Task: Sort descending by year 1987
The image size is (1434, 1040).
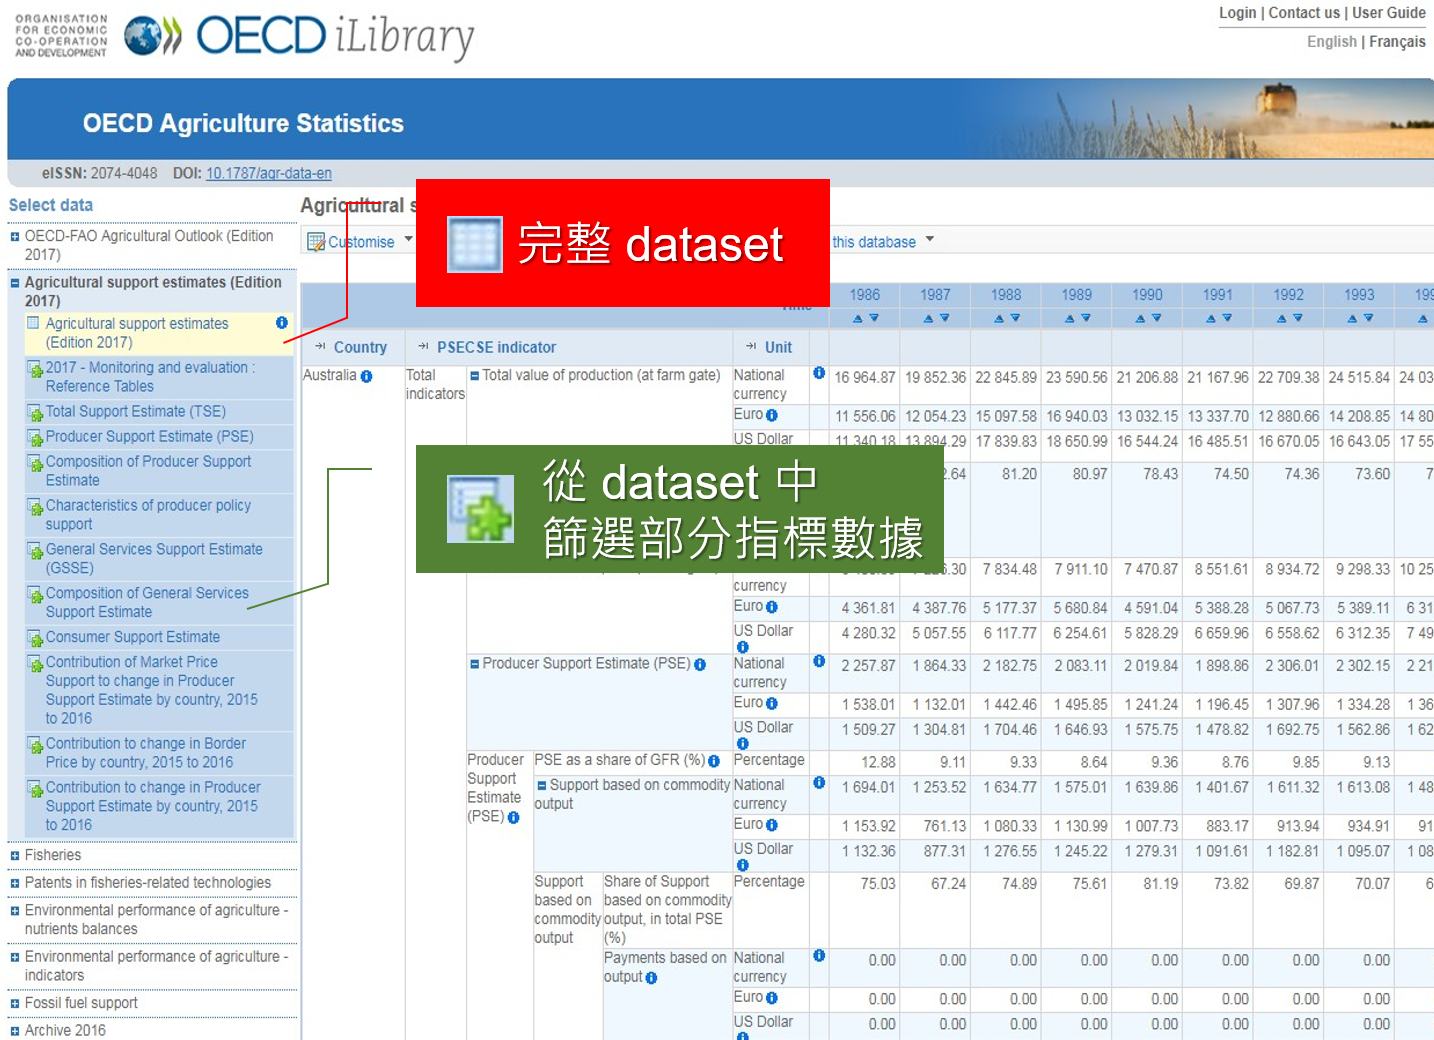Action: coord(944,318)
